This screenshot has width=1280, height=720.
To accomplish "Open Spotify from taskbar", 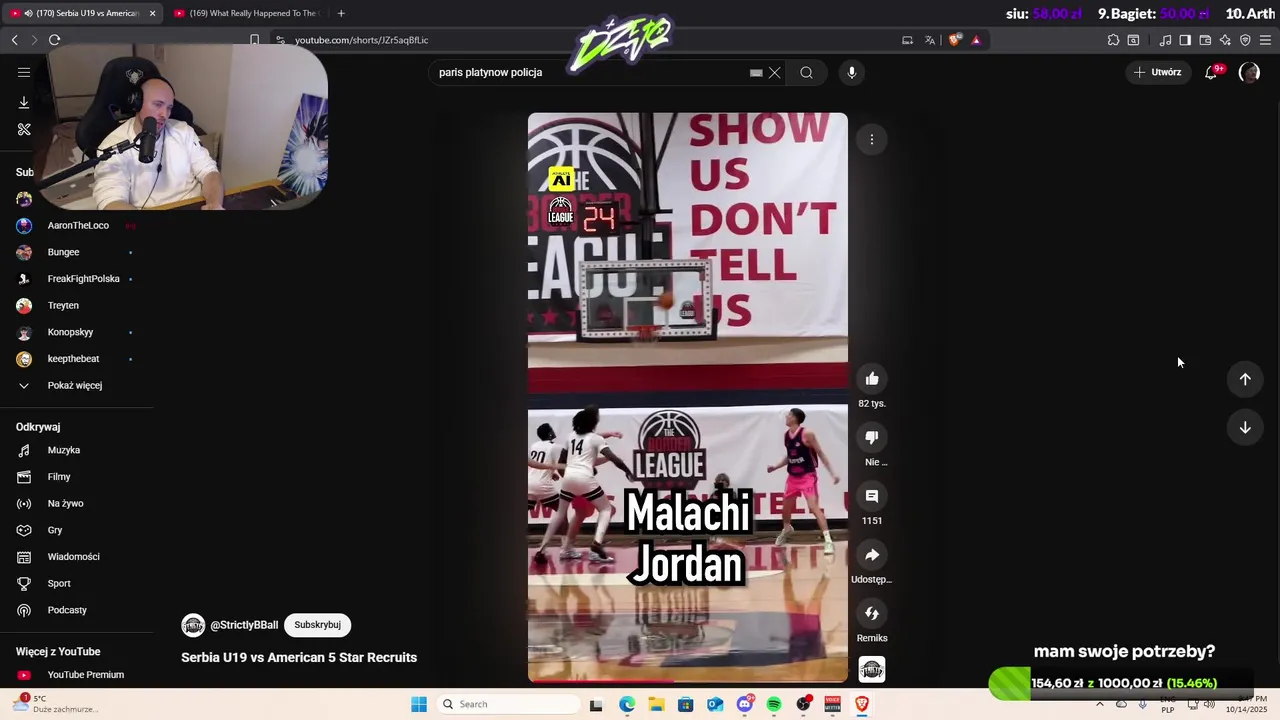I will pos(774,704).
